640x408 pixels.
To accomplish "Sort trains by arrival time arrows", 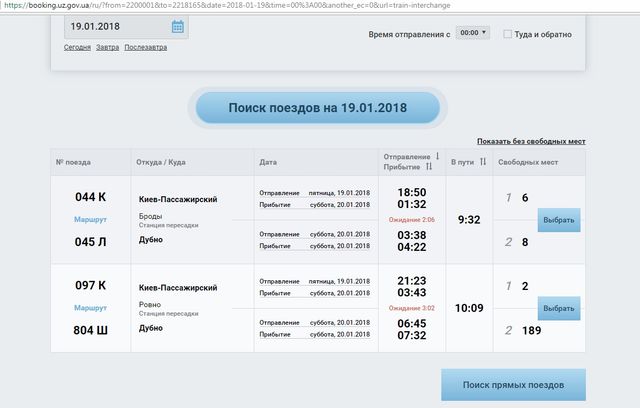I will [x=428, y=167].
